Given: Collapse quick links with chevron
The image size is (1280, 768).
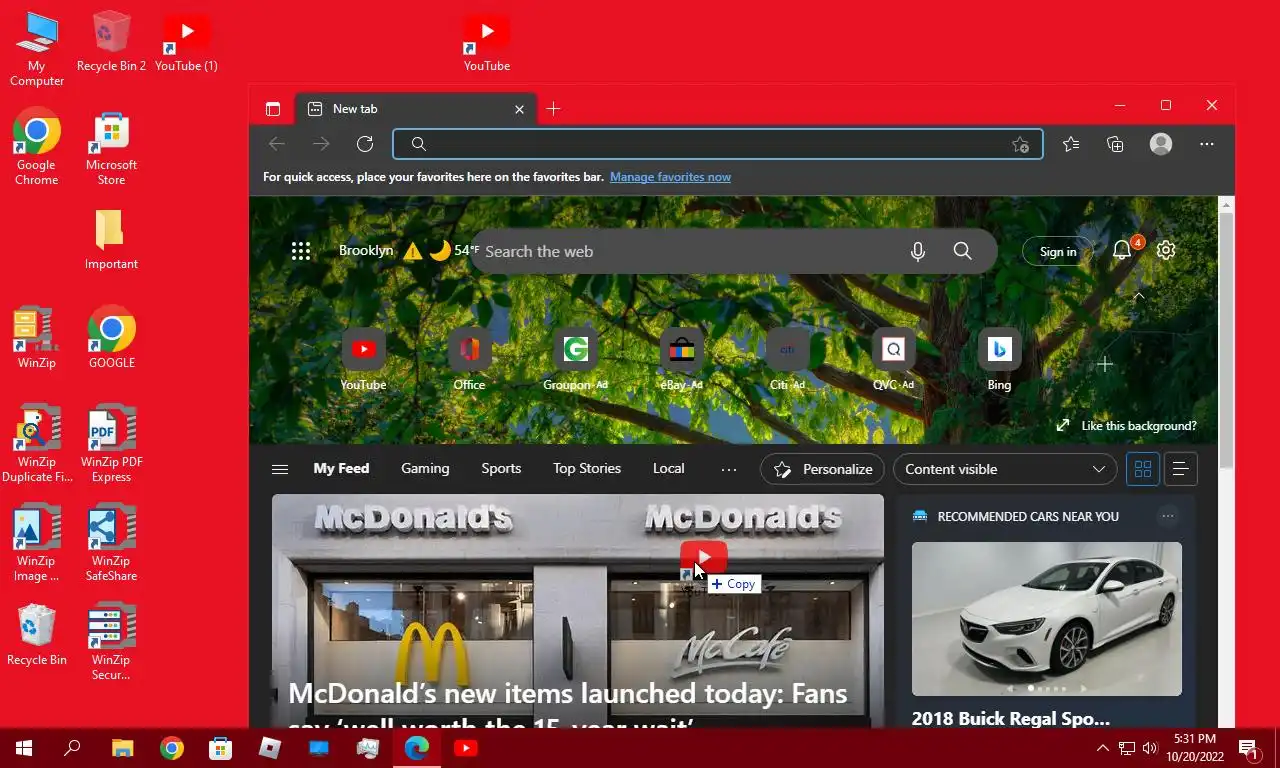Looking at the screenshot, I should click(x=1138, y=297).
